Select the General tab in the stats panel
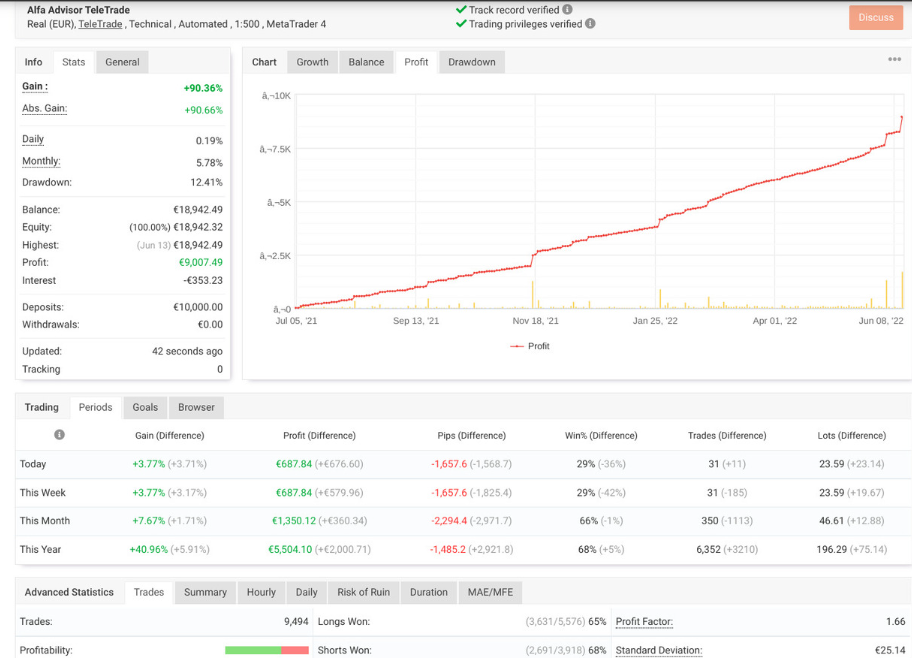The image size is (912, 658). coord(121,61)
